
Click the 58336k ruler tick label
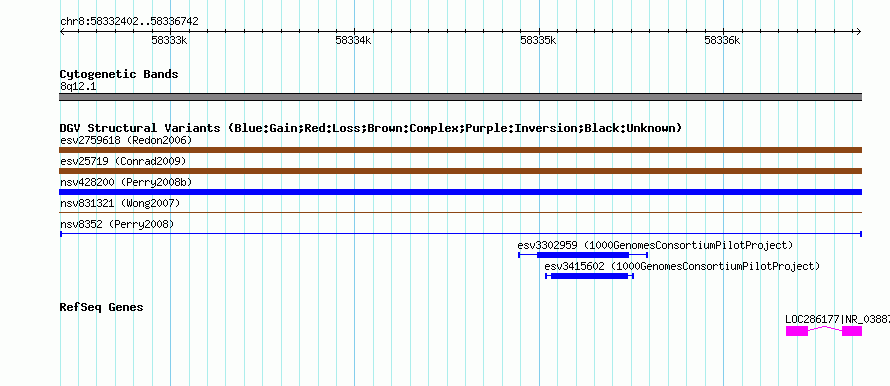pyautogui.click(x=723, y=40)
